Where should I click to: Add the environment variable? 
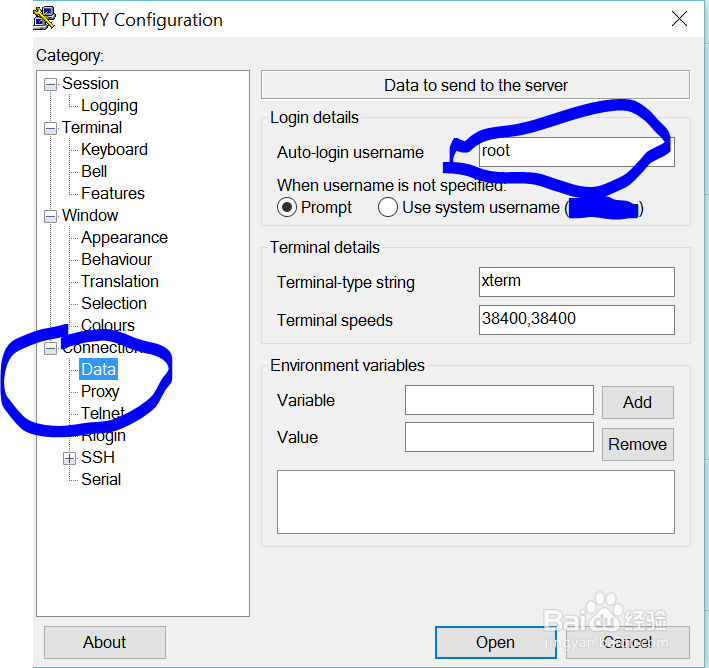(638, 403)
